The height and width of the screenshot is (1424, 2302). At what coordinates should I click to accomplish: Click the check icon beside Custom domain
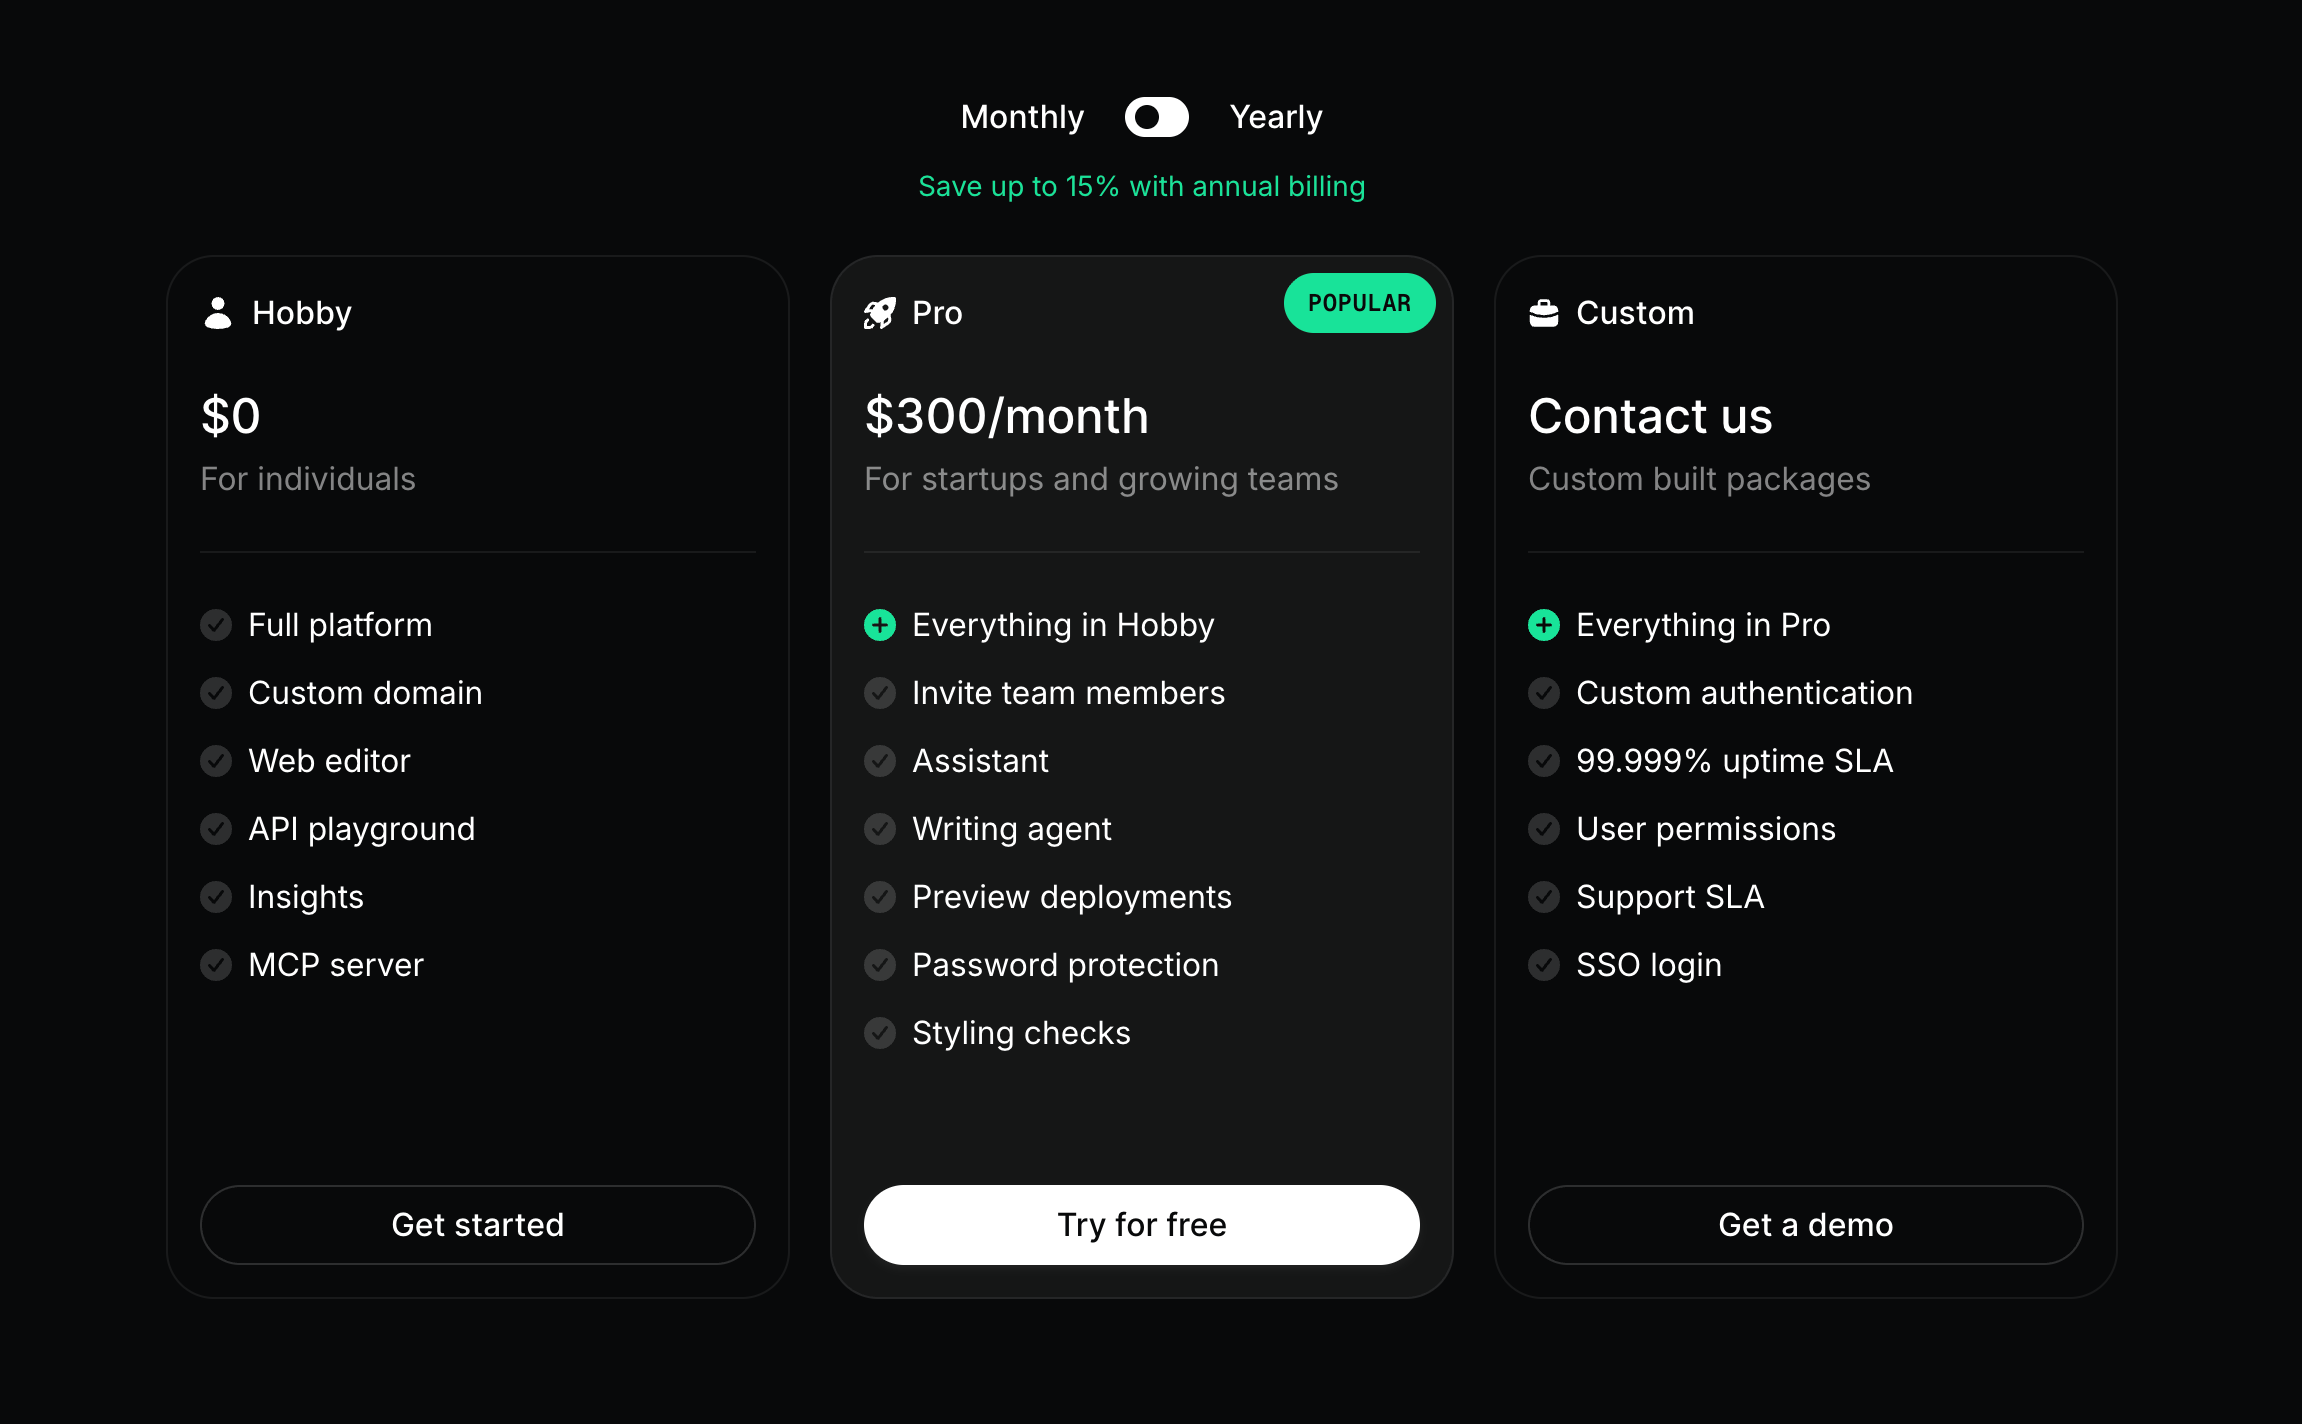tap(216, 692)
